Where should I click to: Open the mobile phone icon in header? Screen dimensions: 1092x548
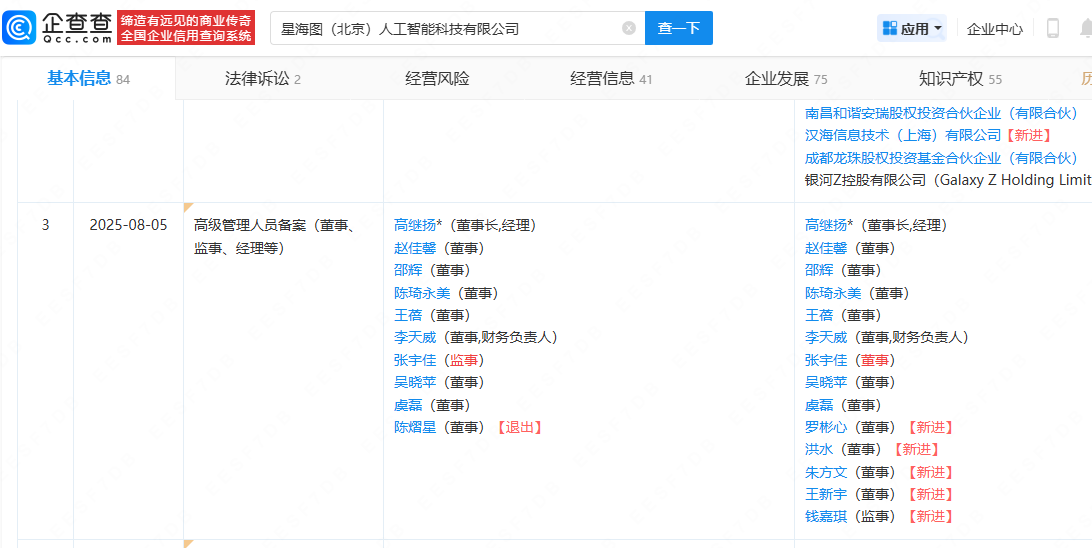pyautogui.click(x=1052, y=29)
